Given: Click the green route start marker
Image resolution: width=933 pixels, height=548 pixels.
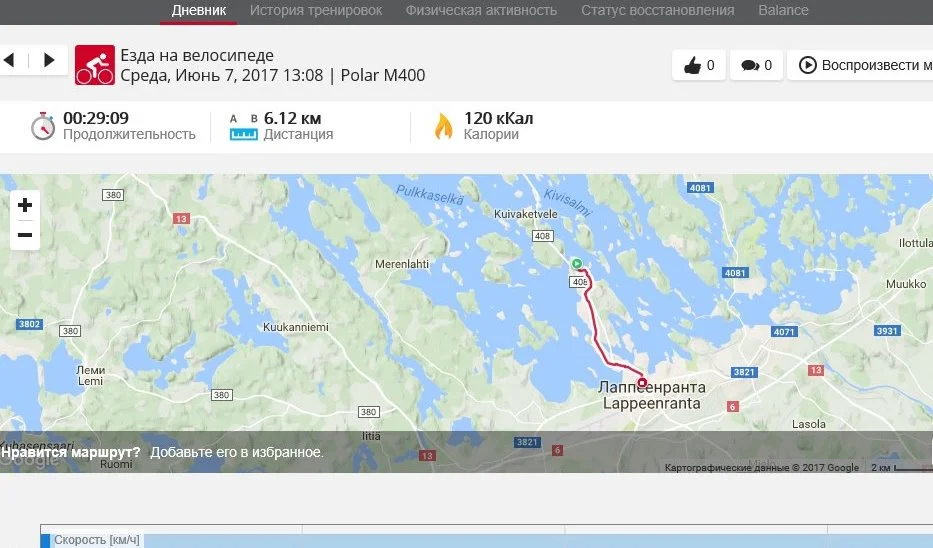Looking at the screenshot, I should click(x=577, y=264).
